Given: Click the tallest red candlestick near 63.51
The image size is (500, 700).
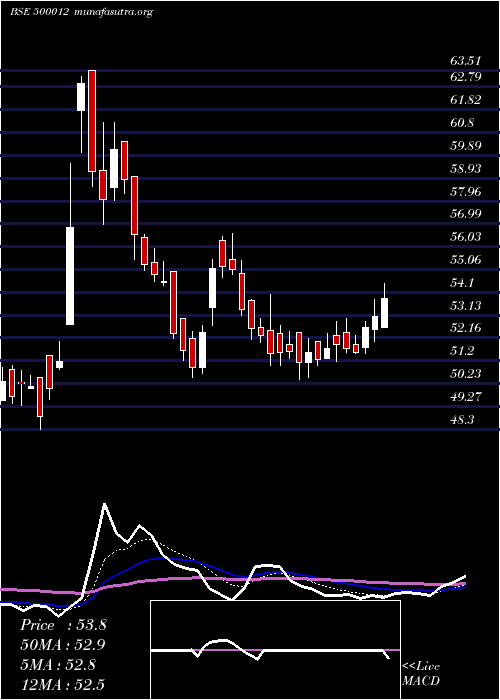Looking at the screenshot, I should tap(92, 121).
